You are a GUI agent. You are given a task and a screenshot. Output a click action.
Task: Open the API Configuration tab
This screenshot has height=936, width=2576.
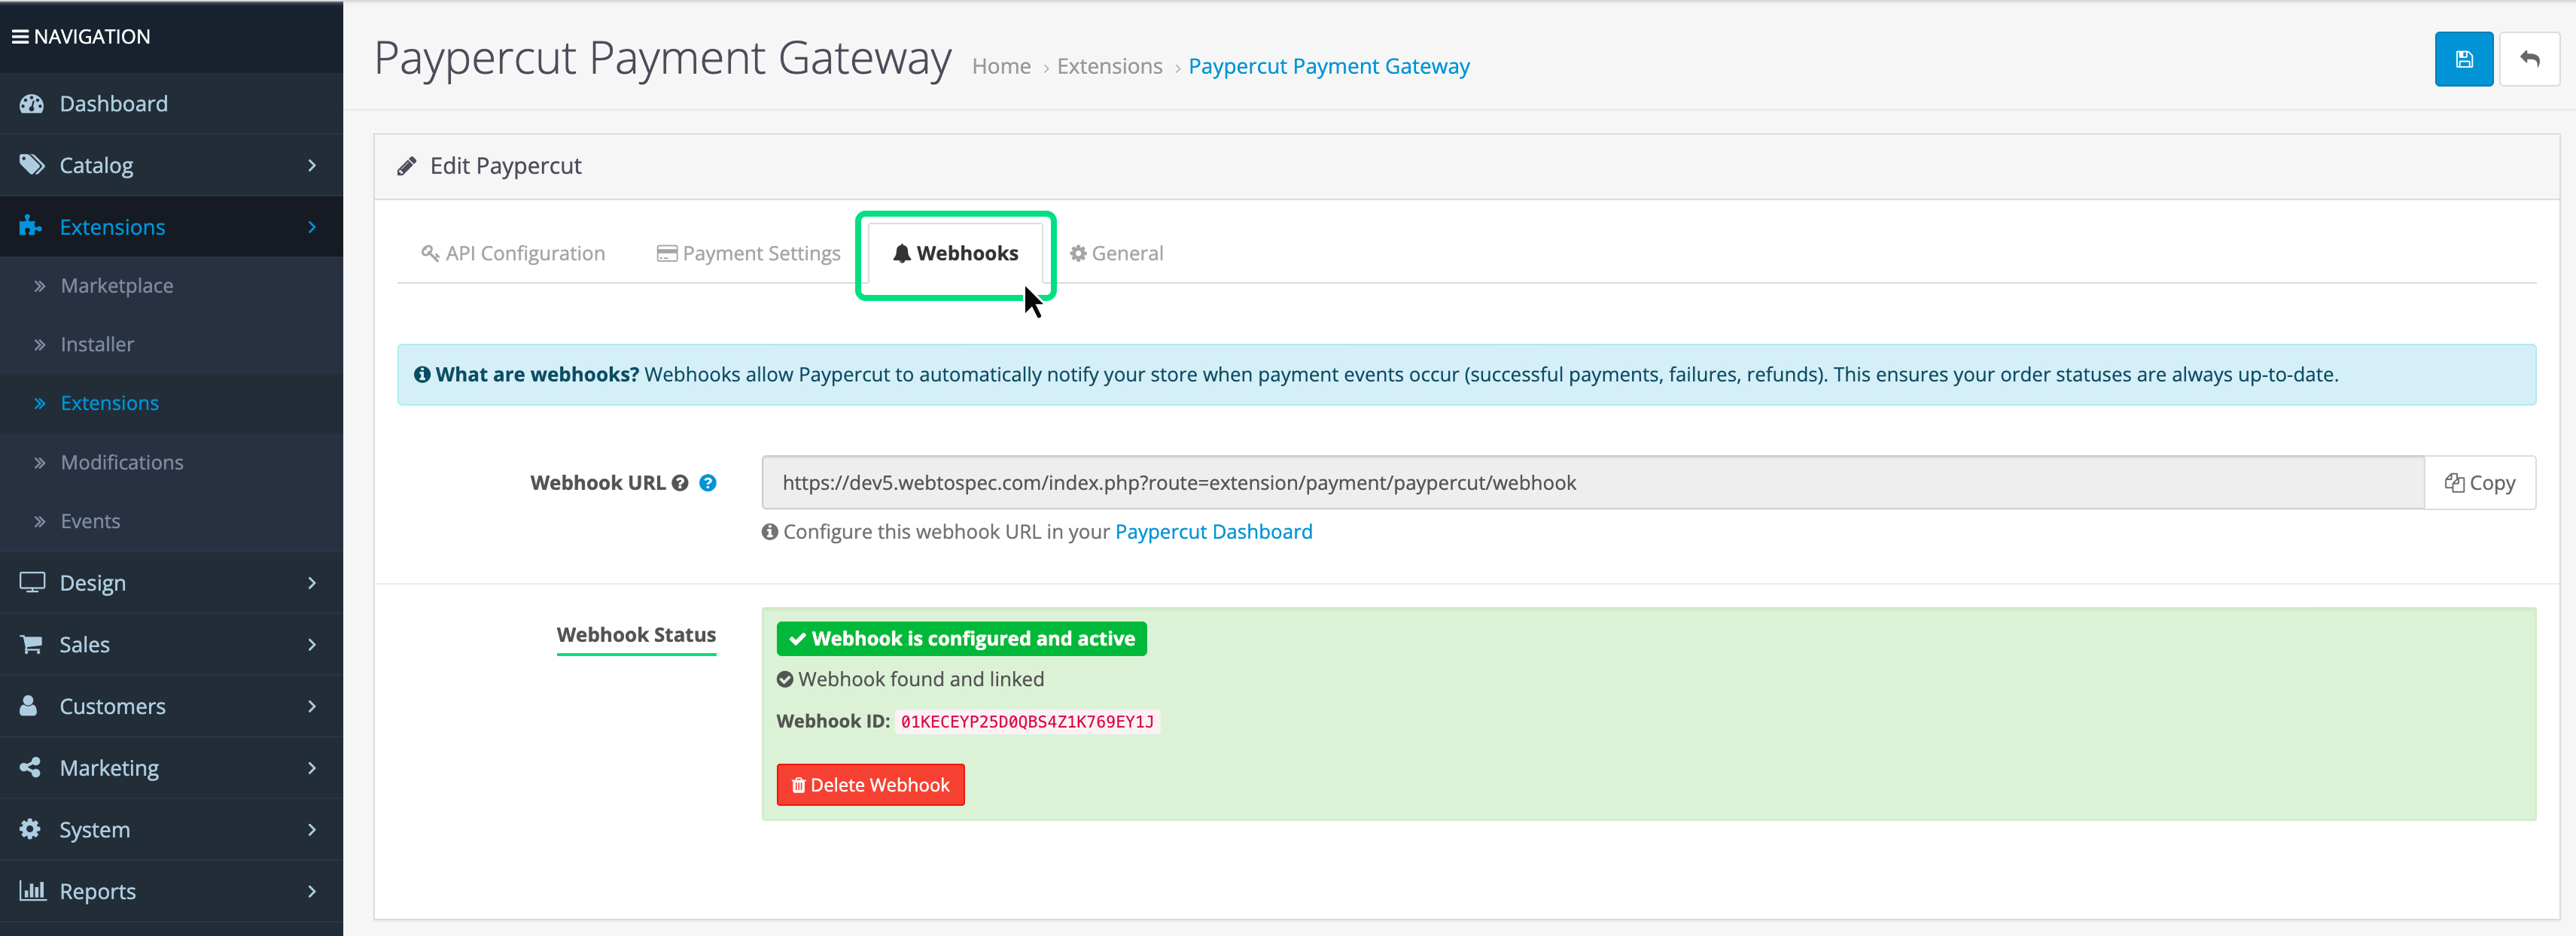coord(513,253)
